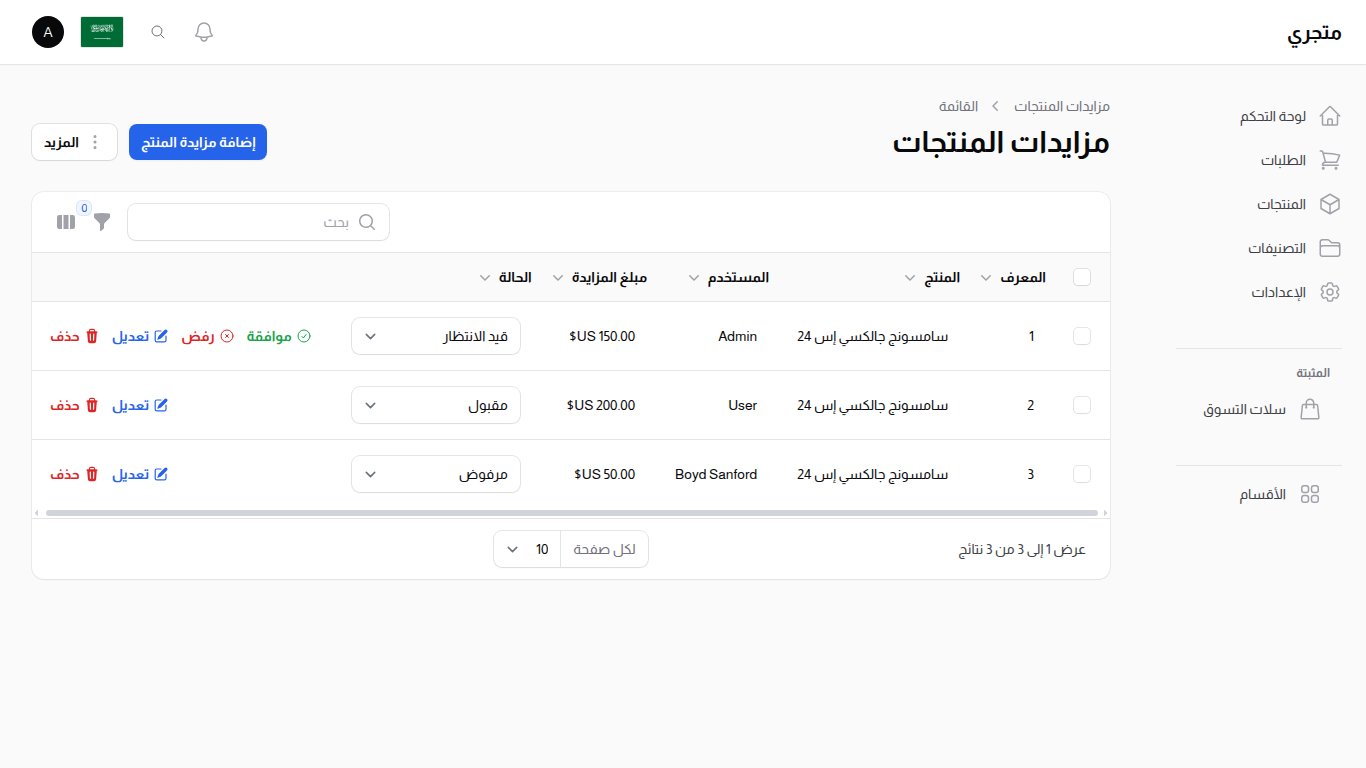Screen dimensions: 1366x768
Task: Click the notification bell icon
Action: coord(203,31)
